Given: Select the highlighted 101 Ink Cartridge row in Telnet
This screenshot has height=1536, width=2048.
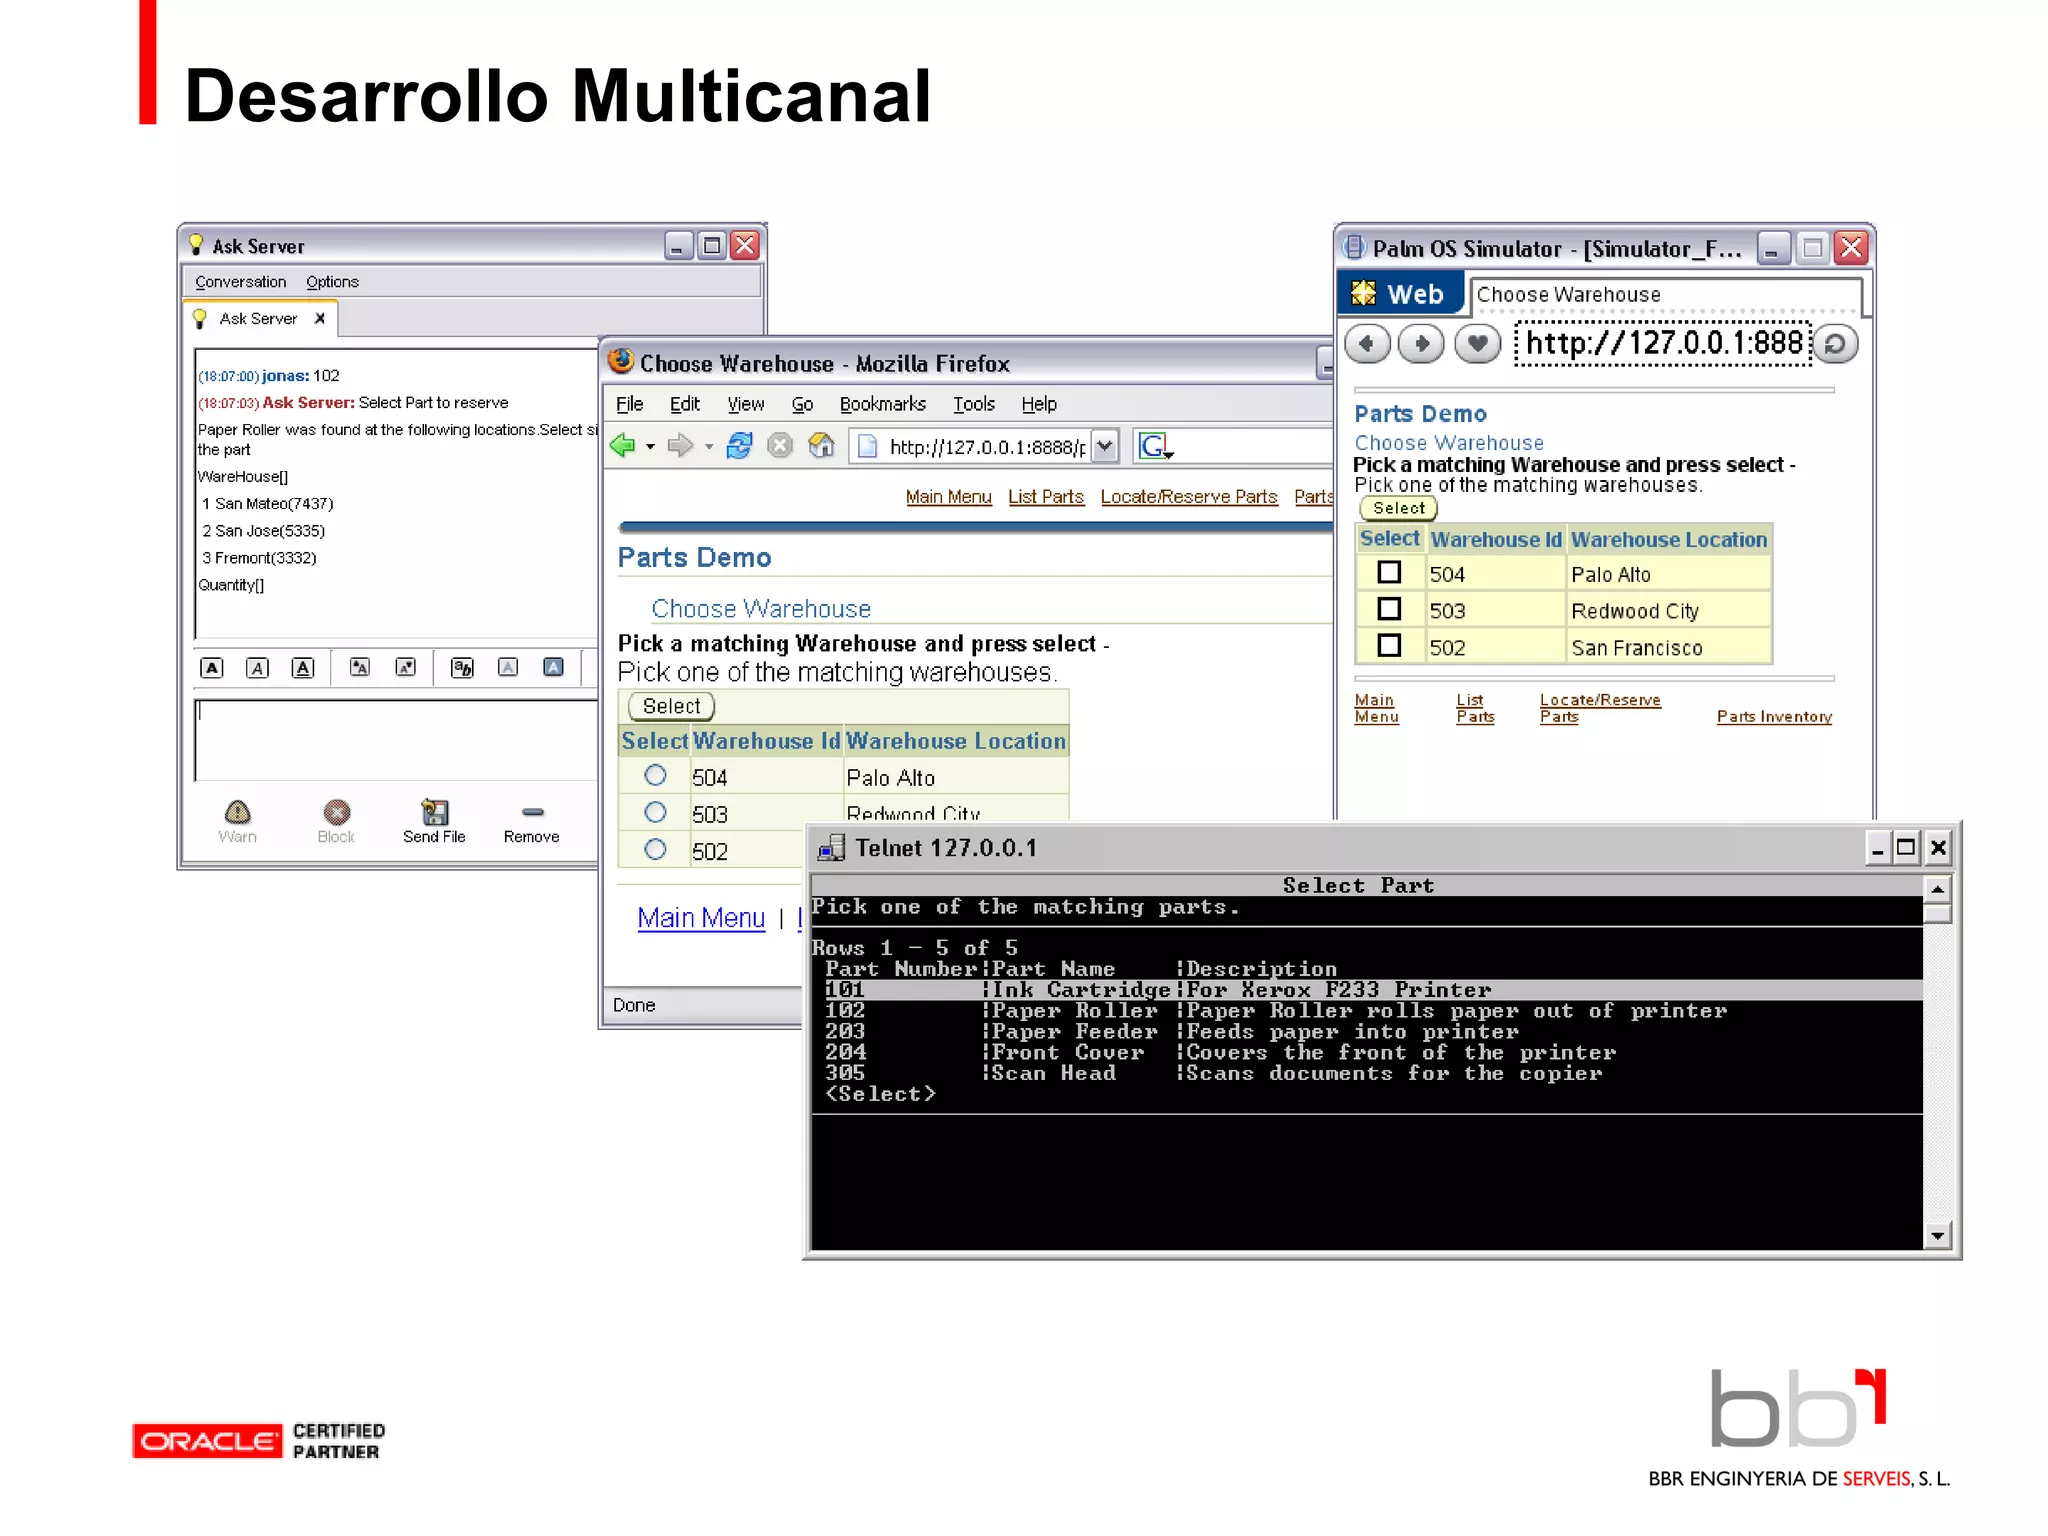Looking at the screenshot, I should pyautogui.click(x=1366, y=990).
